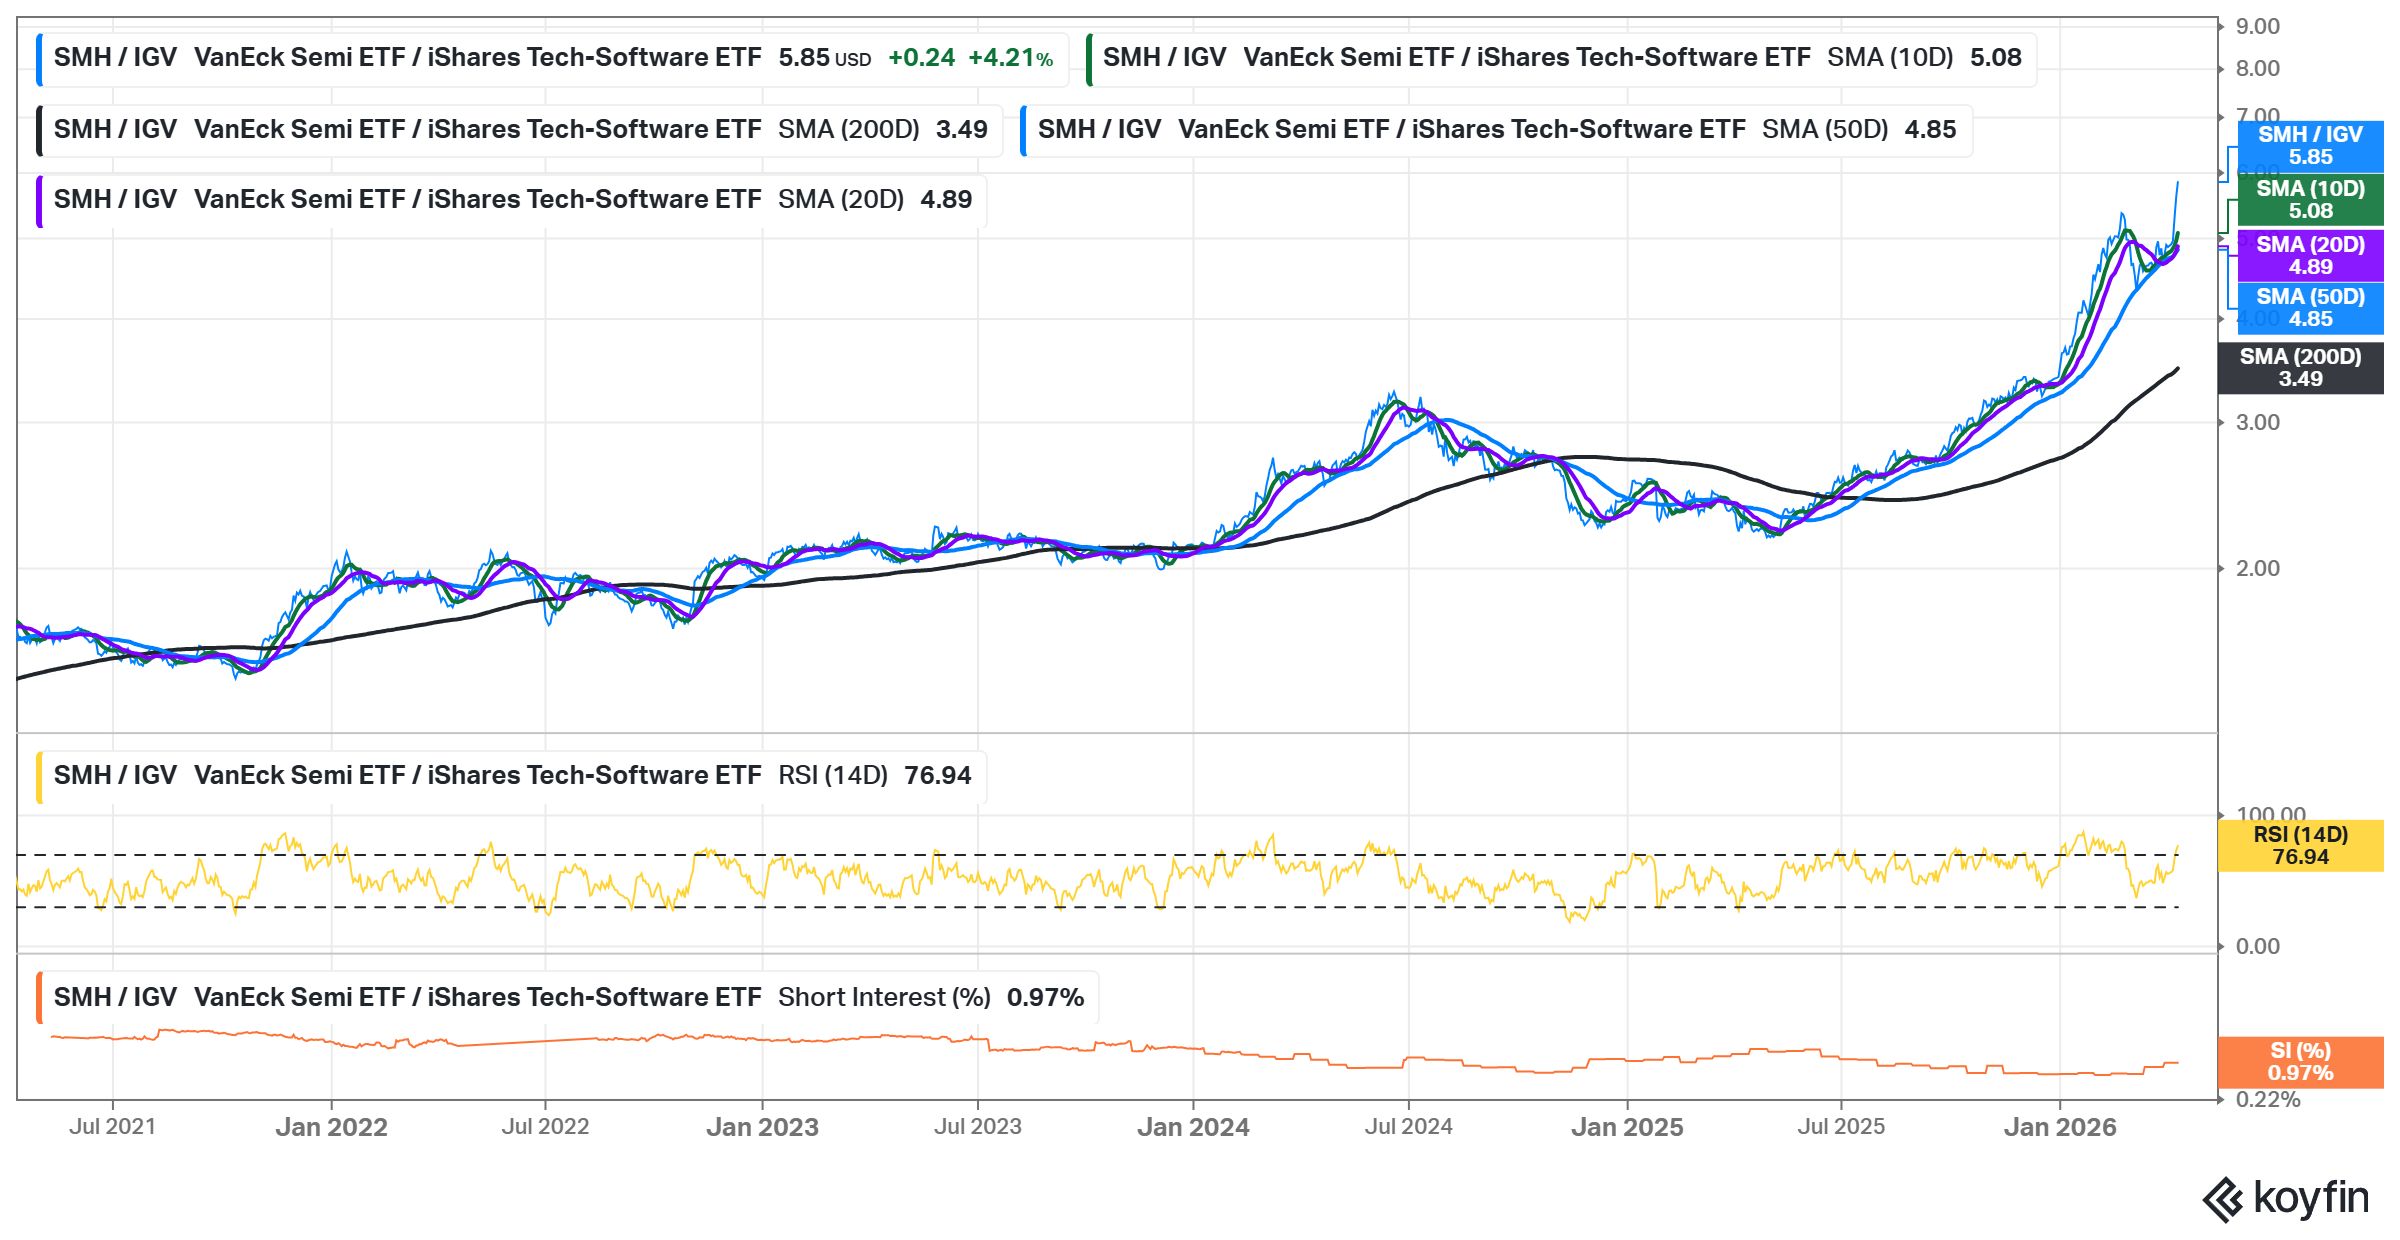Open the Short Interest (%) legend box

(568, 998)
